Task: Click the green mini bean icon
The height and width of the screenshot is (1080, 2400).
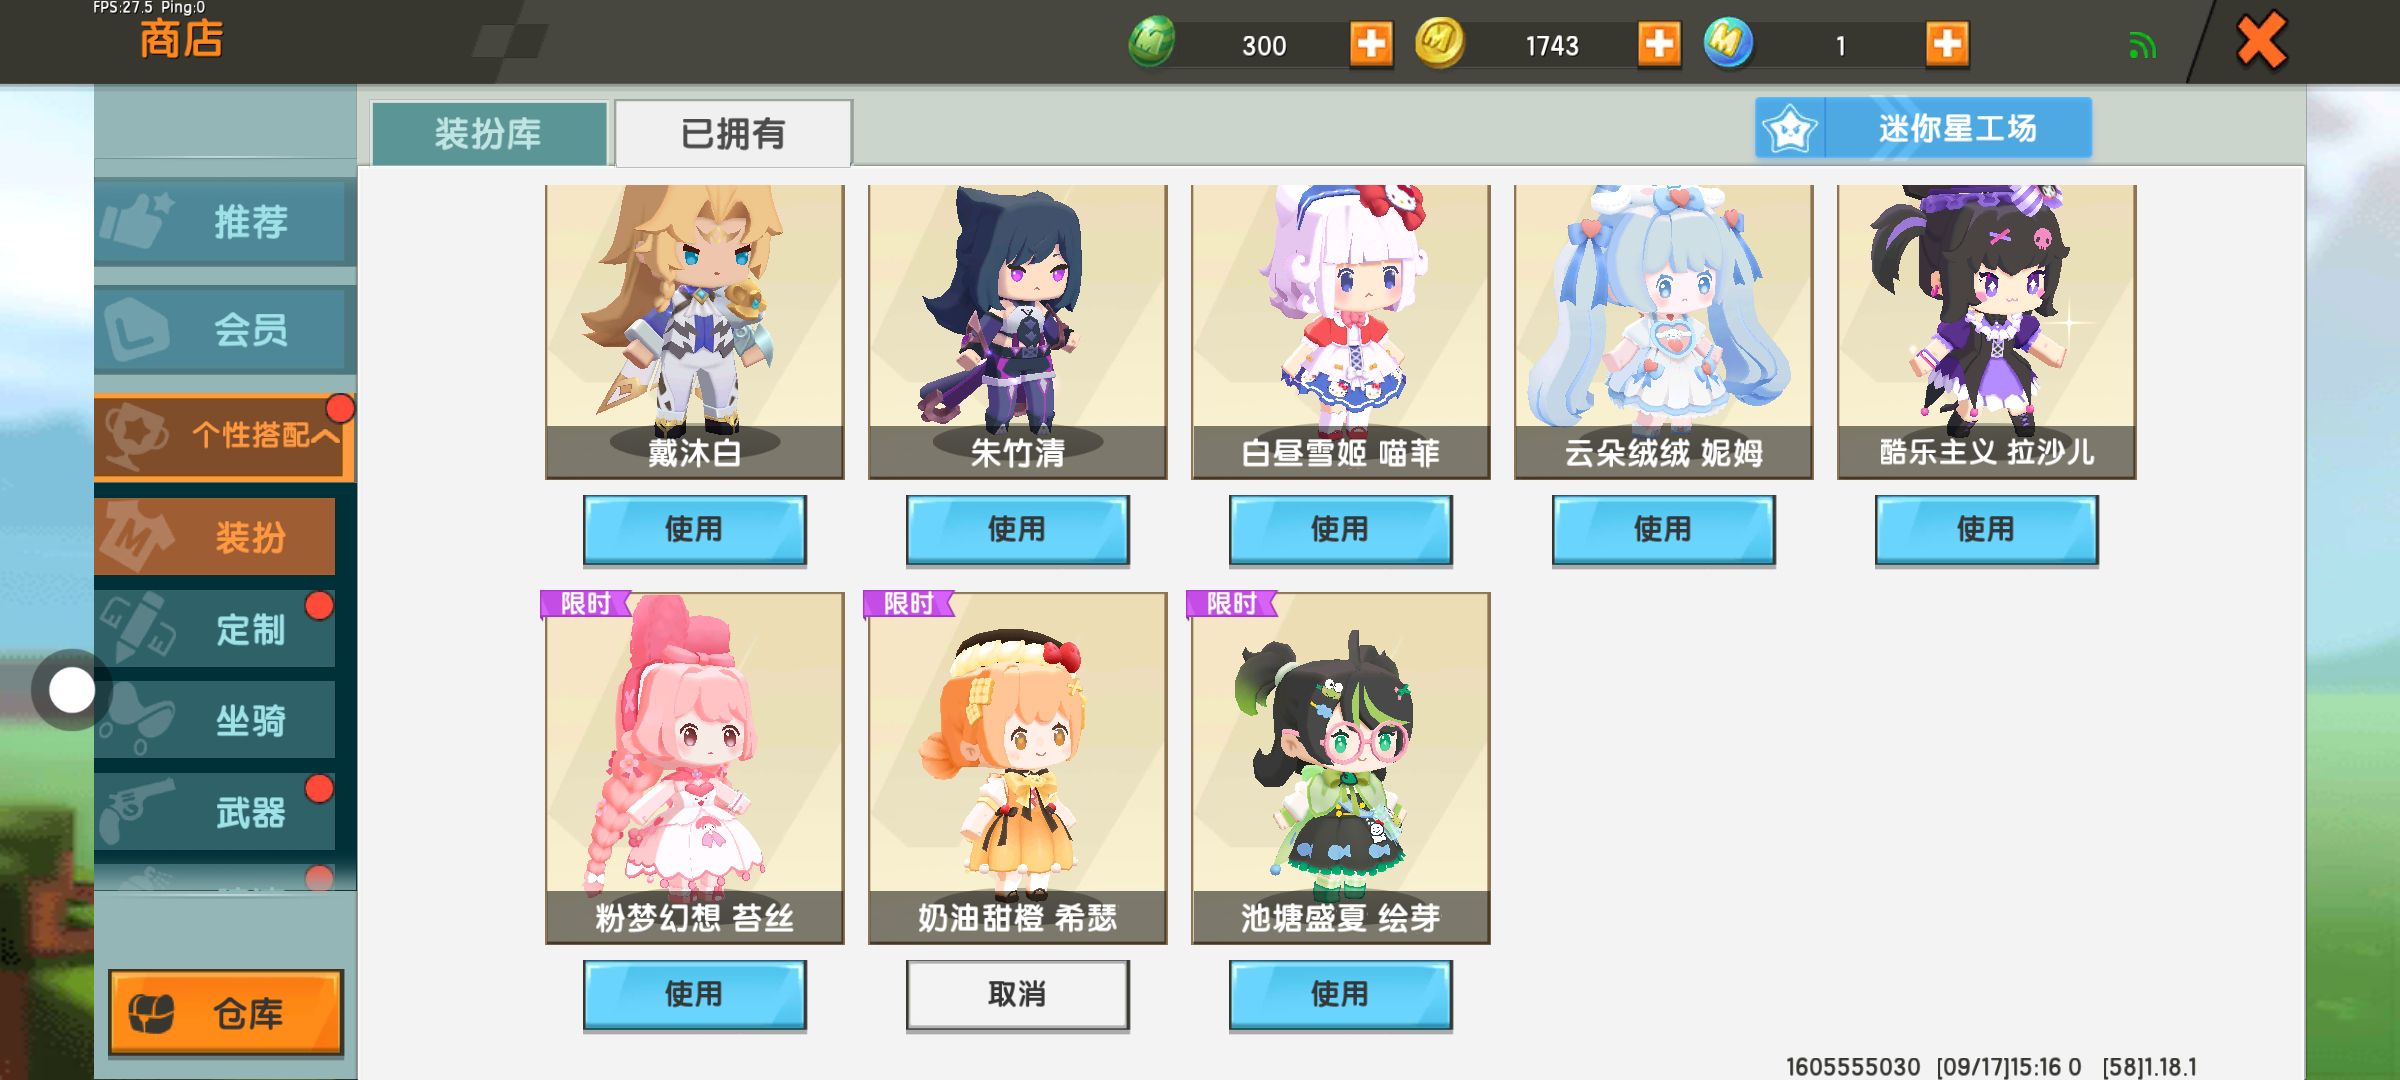Action: (1152, 44)
